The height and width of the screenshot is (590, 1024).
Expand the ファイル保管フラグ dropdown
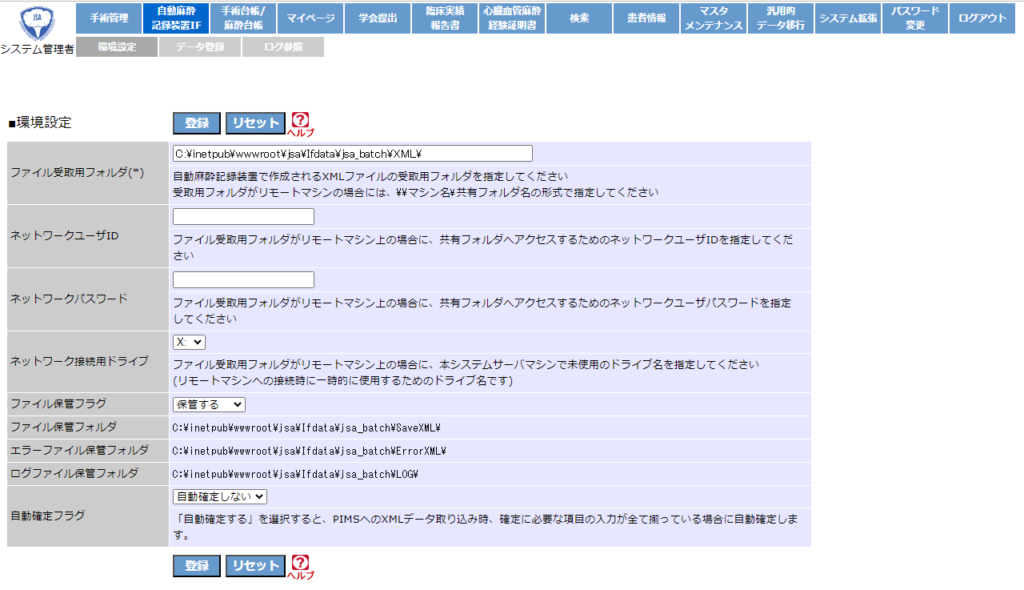click(x=208, y=404)
